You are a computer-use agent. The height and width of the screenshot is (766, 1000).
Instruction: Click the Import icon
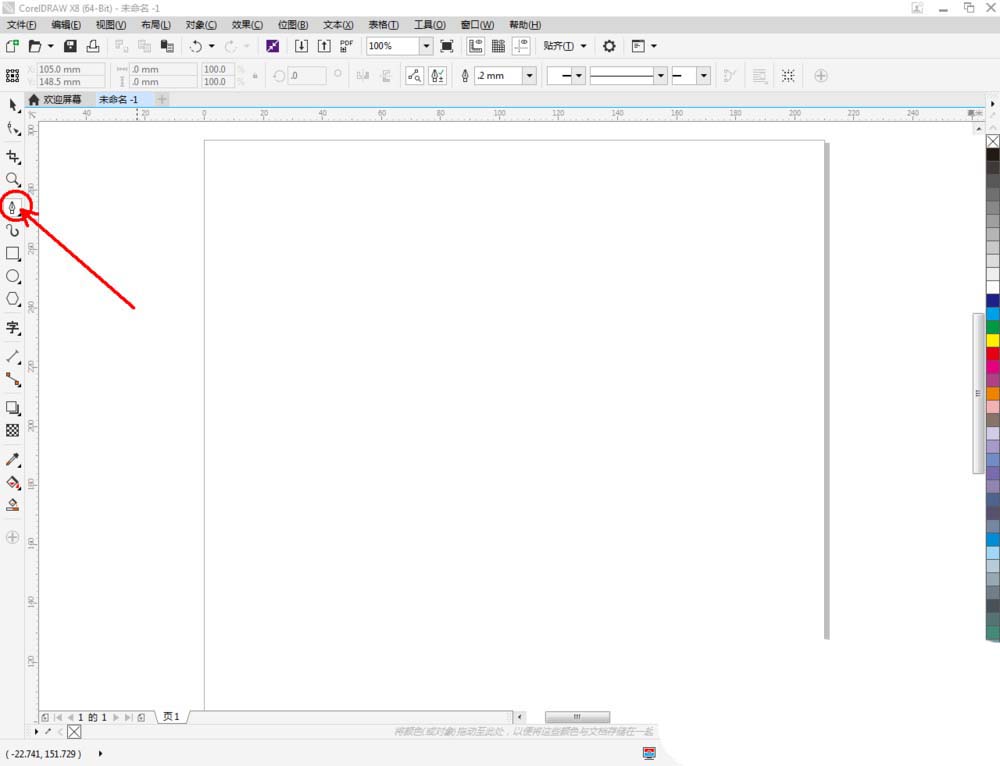tap(301, 46)
